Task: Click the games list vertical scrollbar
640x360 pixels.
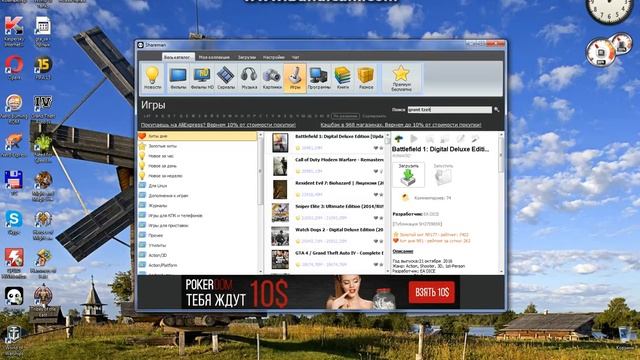Action: pyautogui.click(x=387, y=202)
